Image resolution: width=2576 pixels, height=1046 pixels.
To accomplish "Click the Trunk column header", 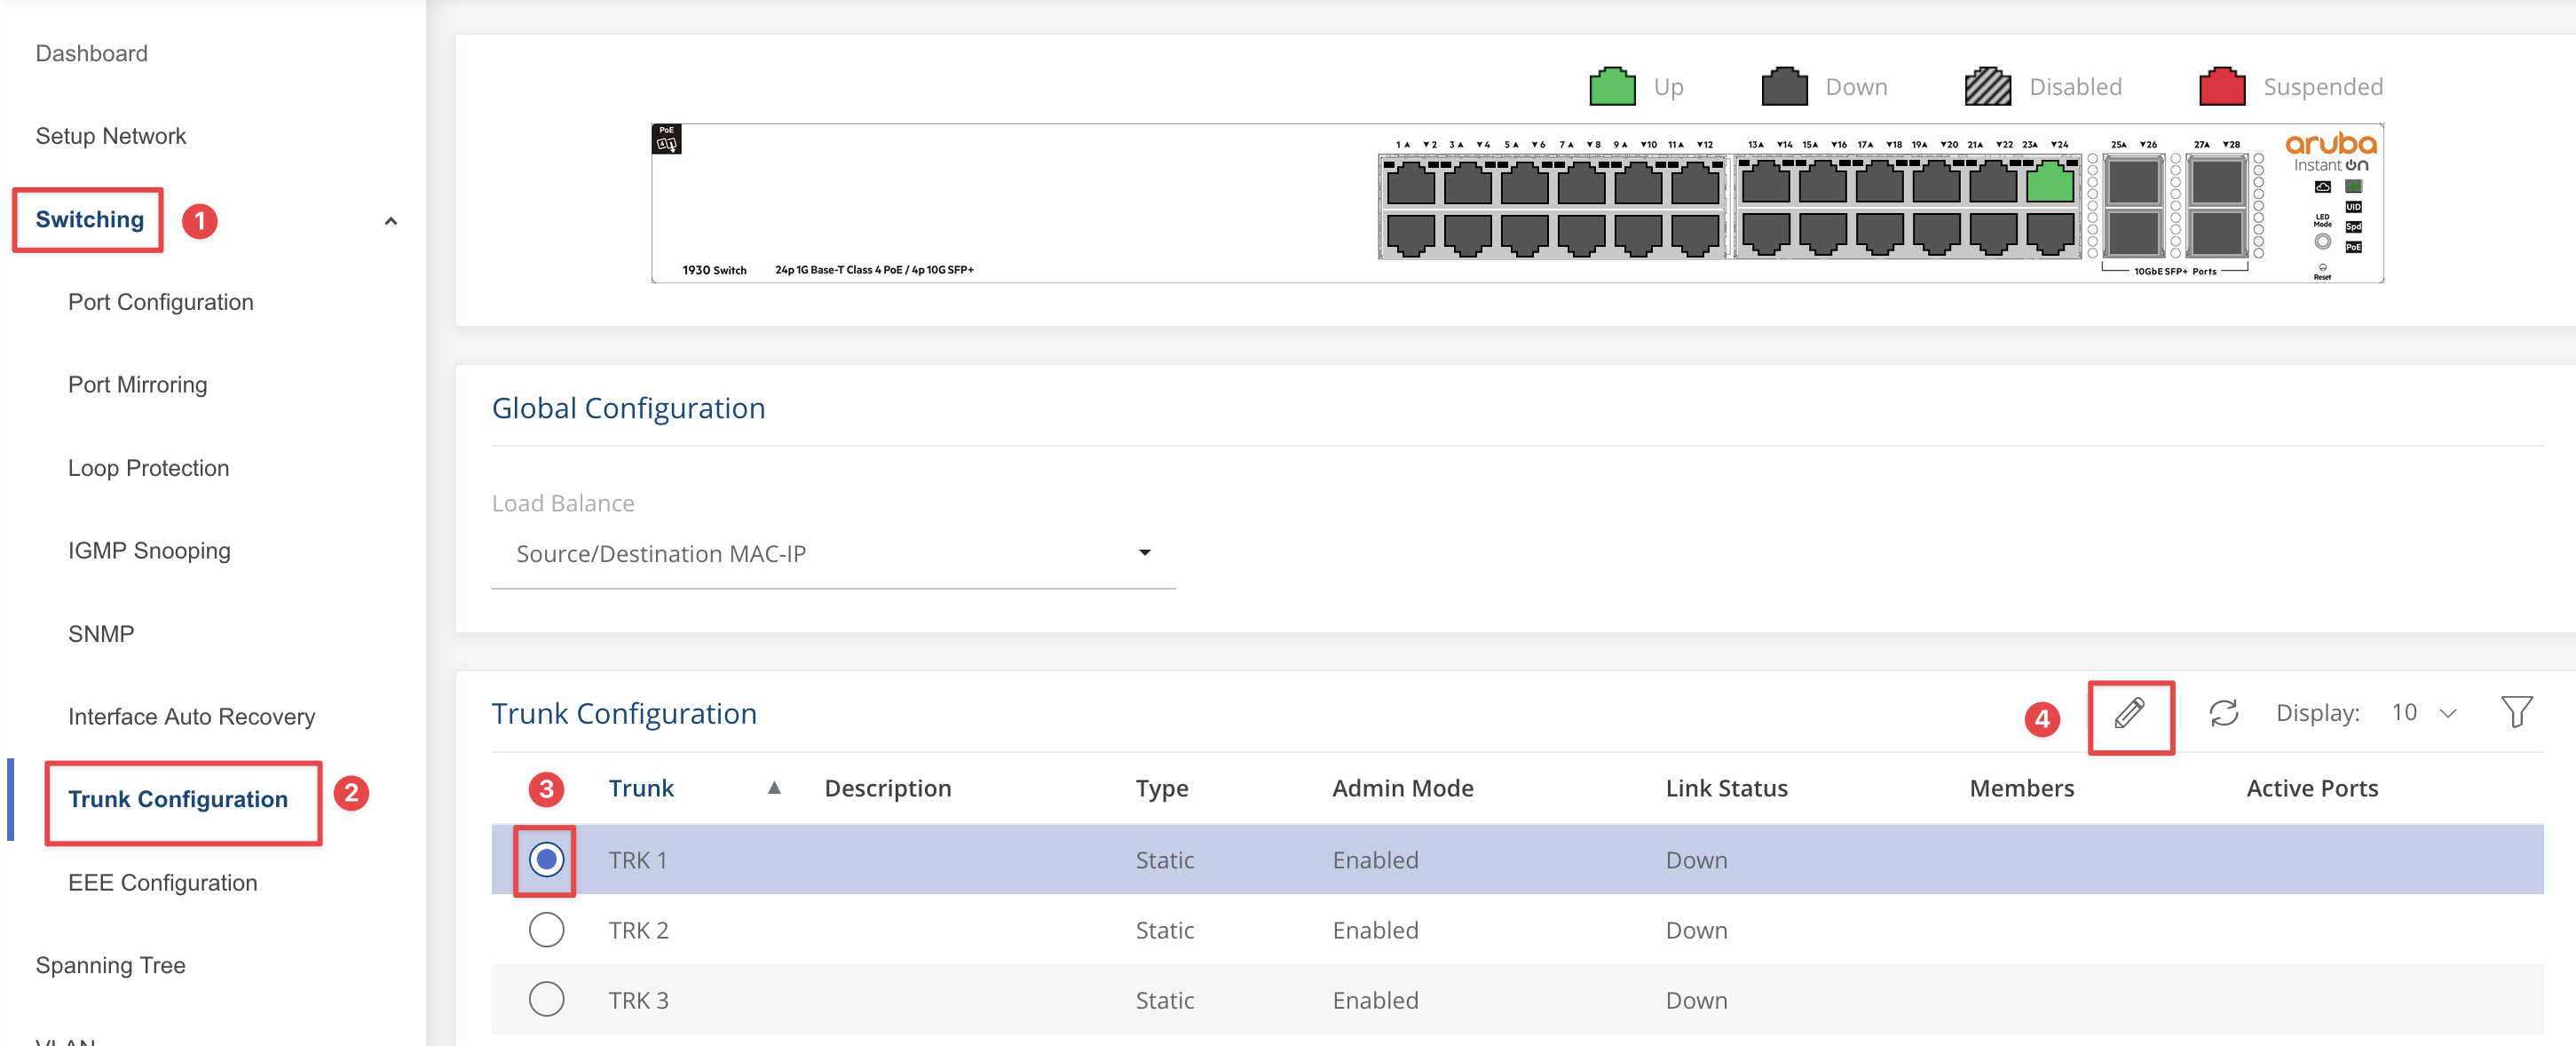I will (x=641, y=788).
